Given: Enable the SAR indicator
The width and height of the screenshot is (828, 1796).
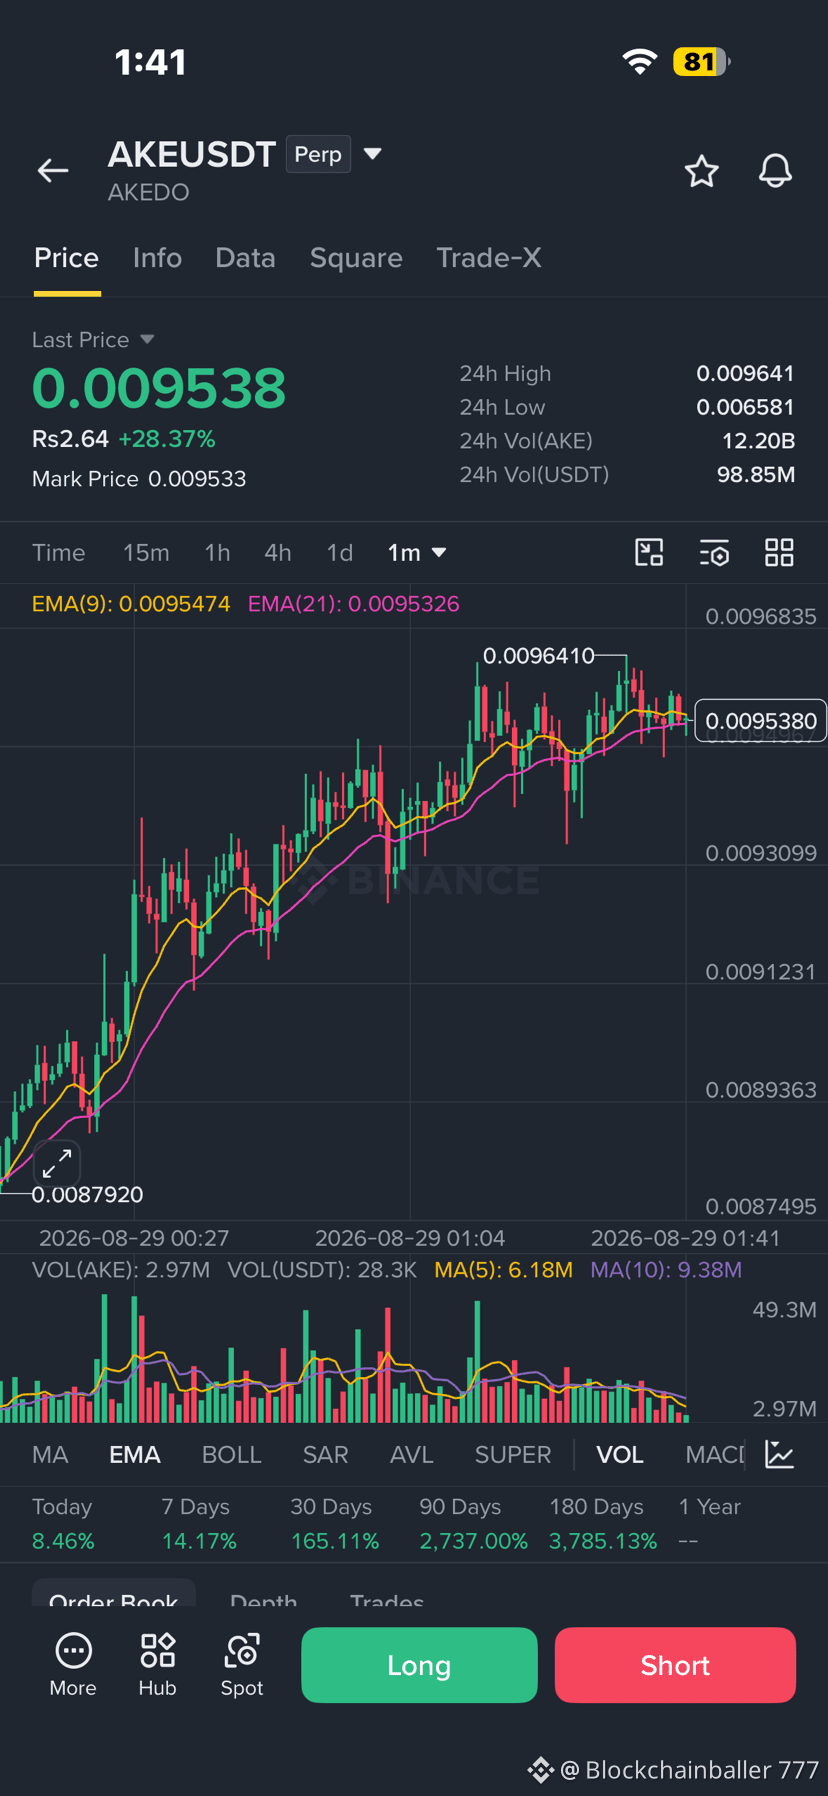Looking at the screenshot, I should point(326,1455).
